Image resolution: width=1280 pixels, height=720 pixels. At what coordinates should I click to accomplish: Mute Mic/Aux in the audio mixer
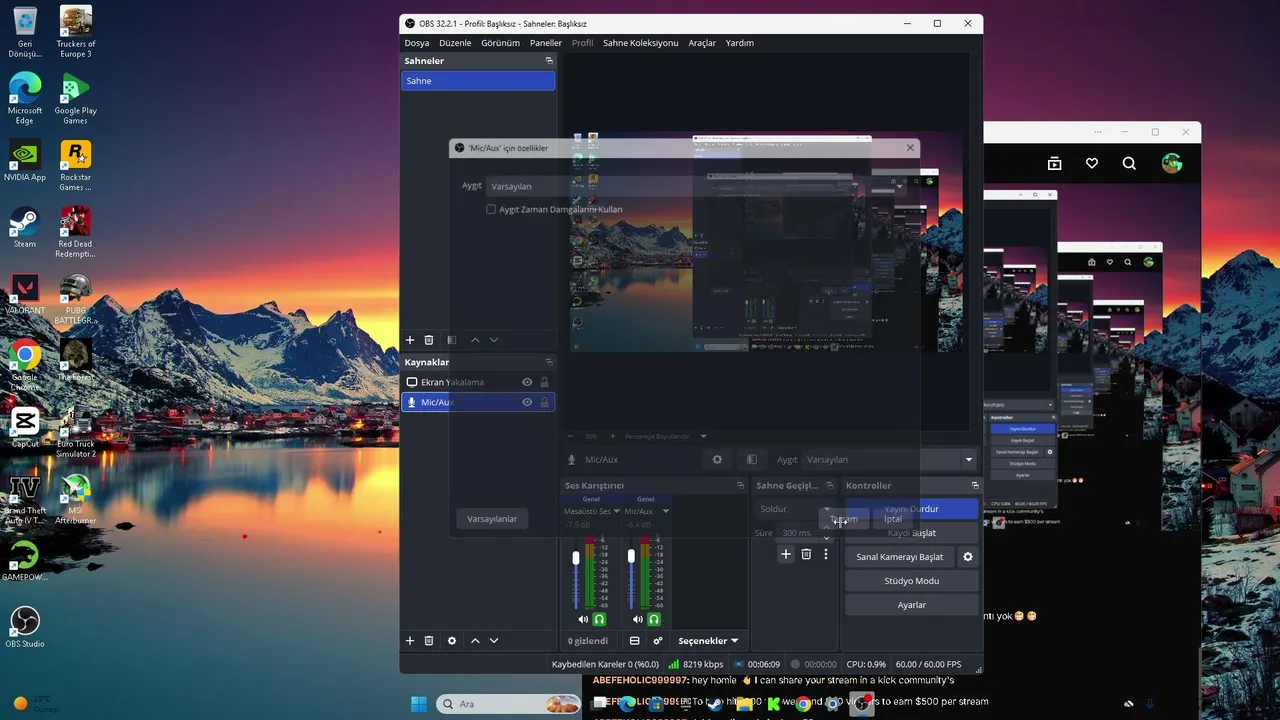click(637, 620)
